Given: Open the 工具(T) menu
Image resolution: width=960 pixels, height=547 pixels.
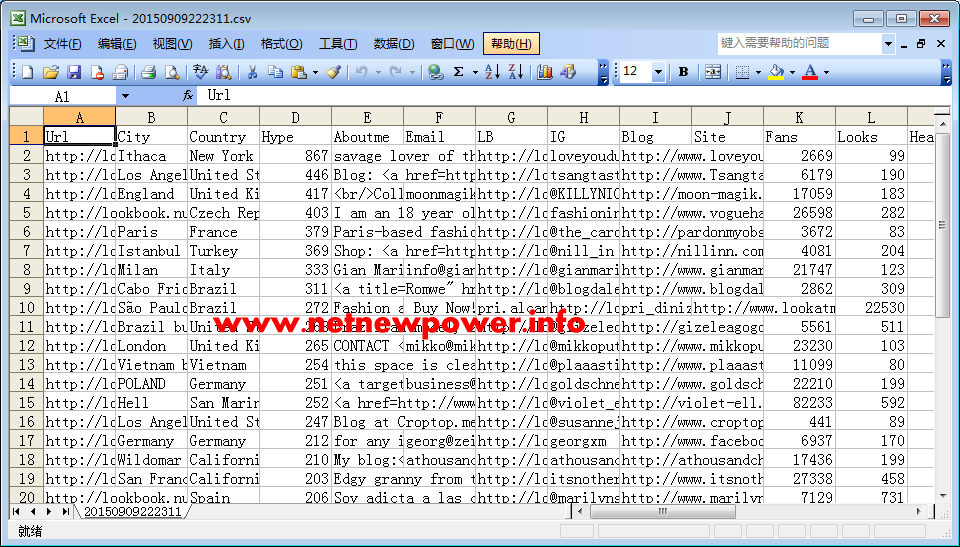Looking at the screenshot, I should pyautogui.click(x=338, y=43).
